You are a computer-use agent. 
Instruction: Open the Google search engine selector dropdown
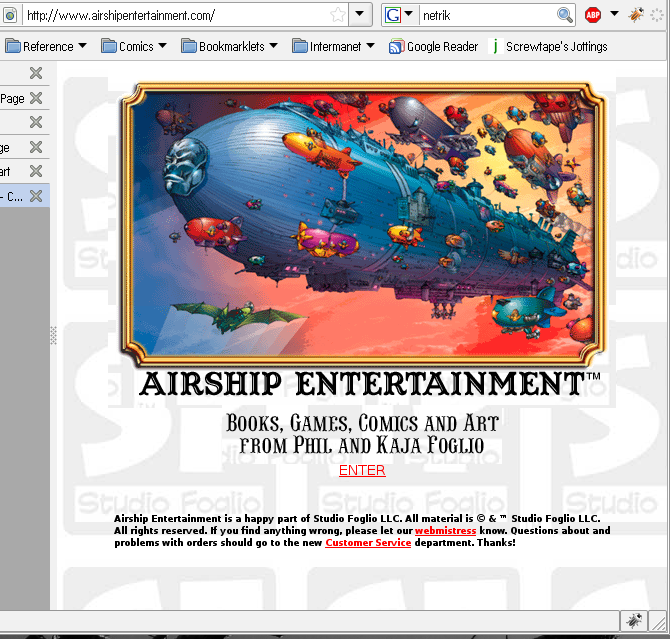point(399,15)
